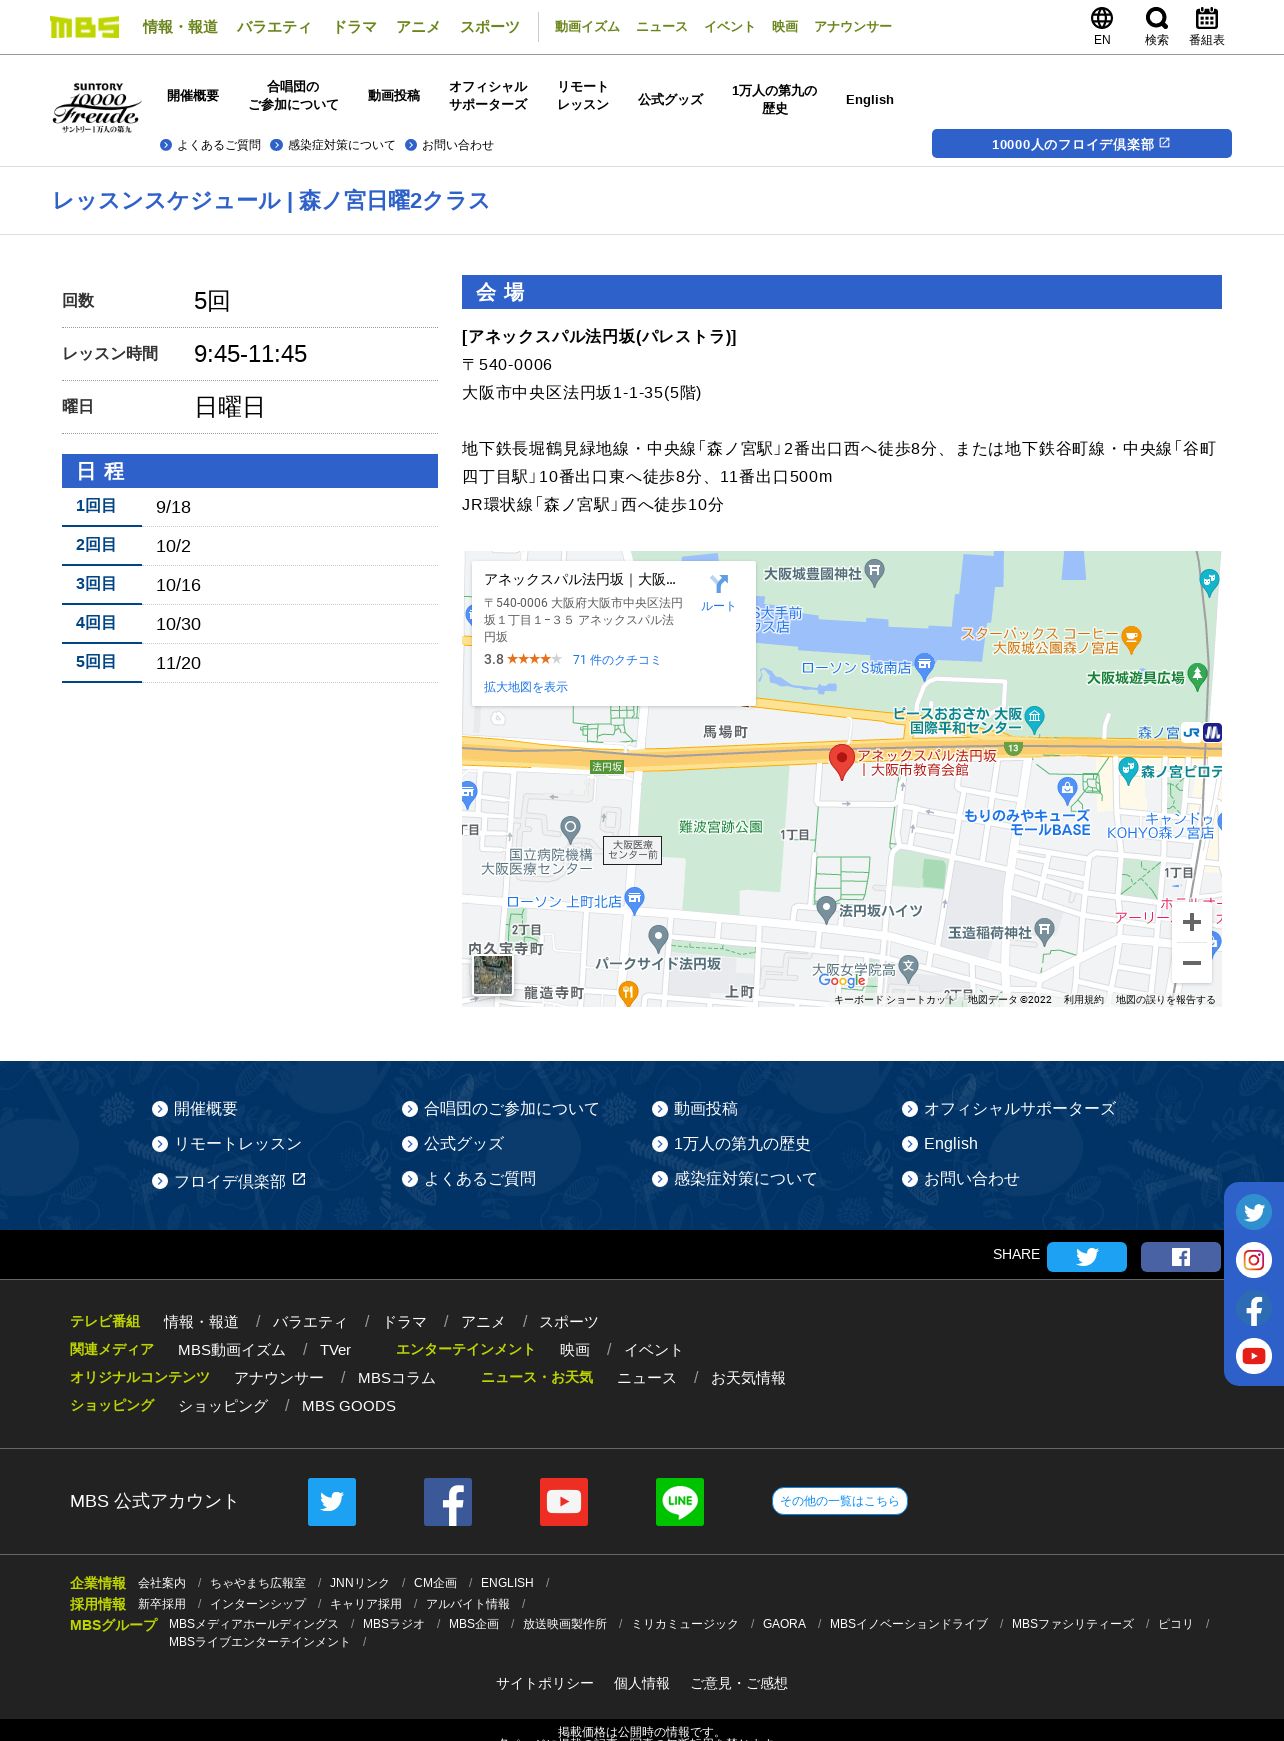Screen dimensions: 1284x1741
Task: Open 71 件のクチコミ reviews link
Action: (x=617, y=660)
